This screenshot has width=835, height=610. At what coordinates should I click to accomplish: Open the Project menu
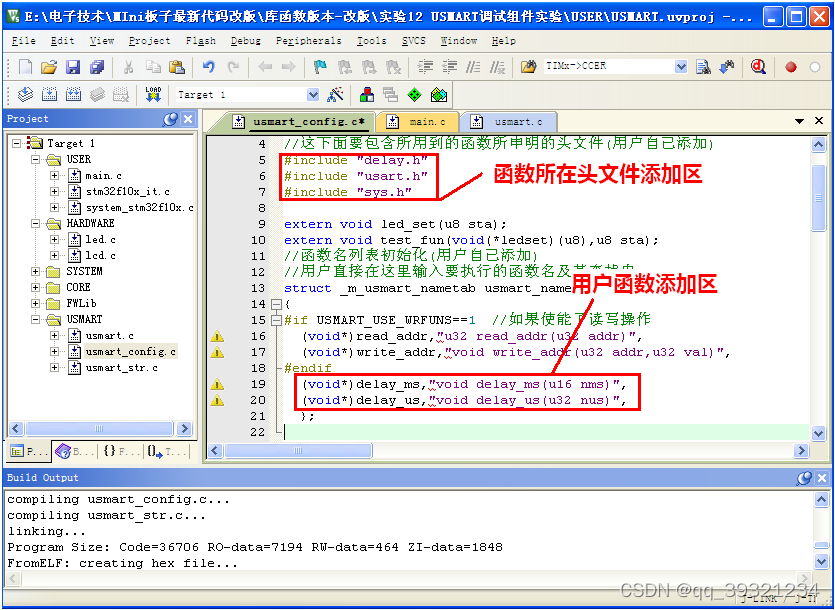pos(149,41)
